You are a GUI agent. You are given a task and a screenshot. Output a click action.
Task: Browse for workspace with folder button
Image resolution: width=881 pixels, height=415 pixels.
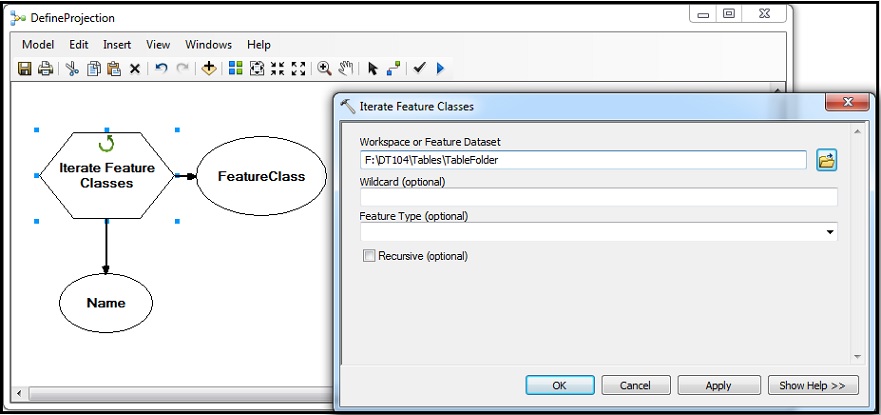pyautogui.click(x=826, y=160)
